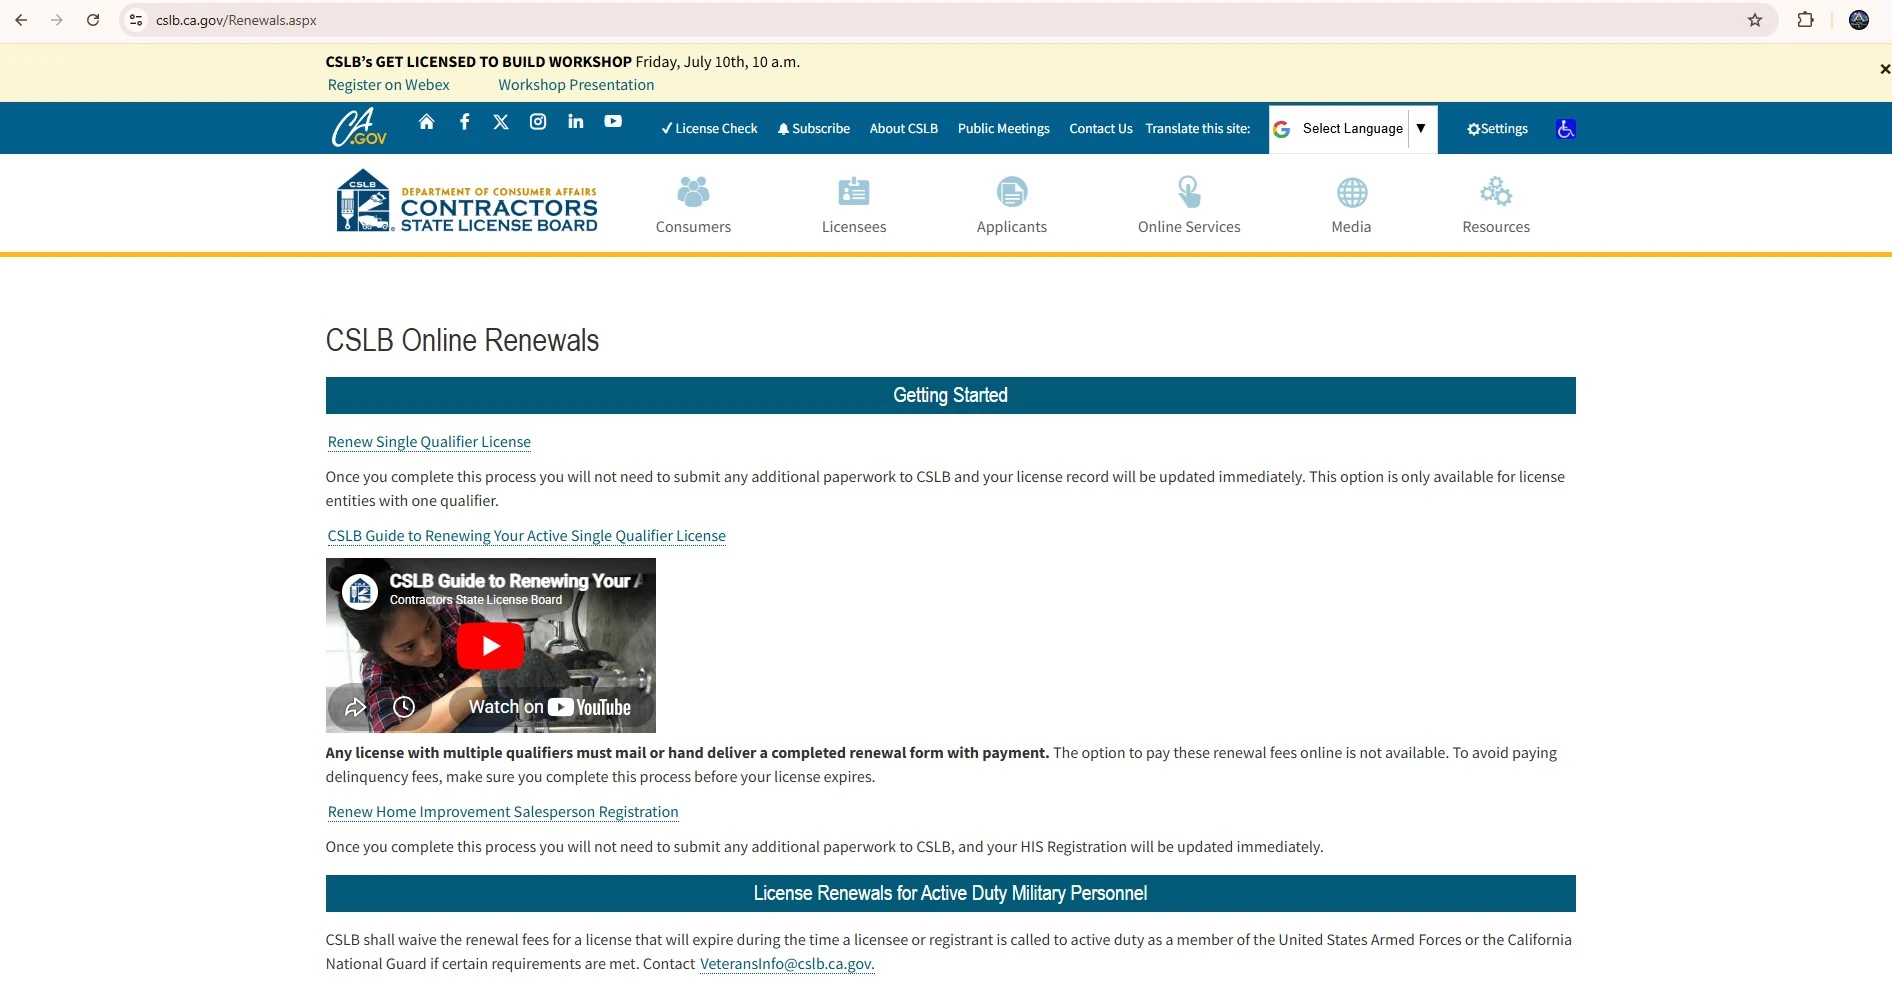Open Settings in the top bar
1892x988 pixels.
point(1497,129)
